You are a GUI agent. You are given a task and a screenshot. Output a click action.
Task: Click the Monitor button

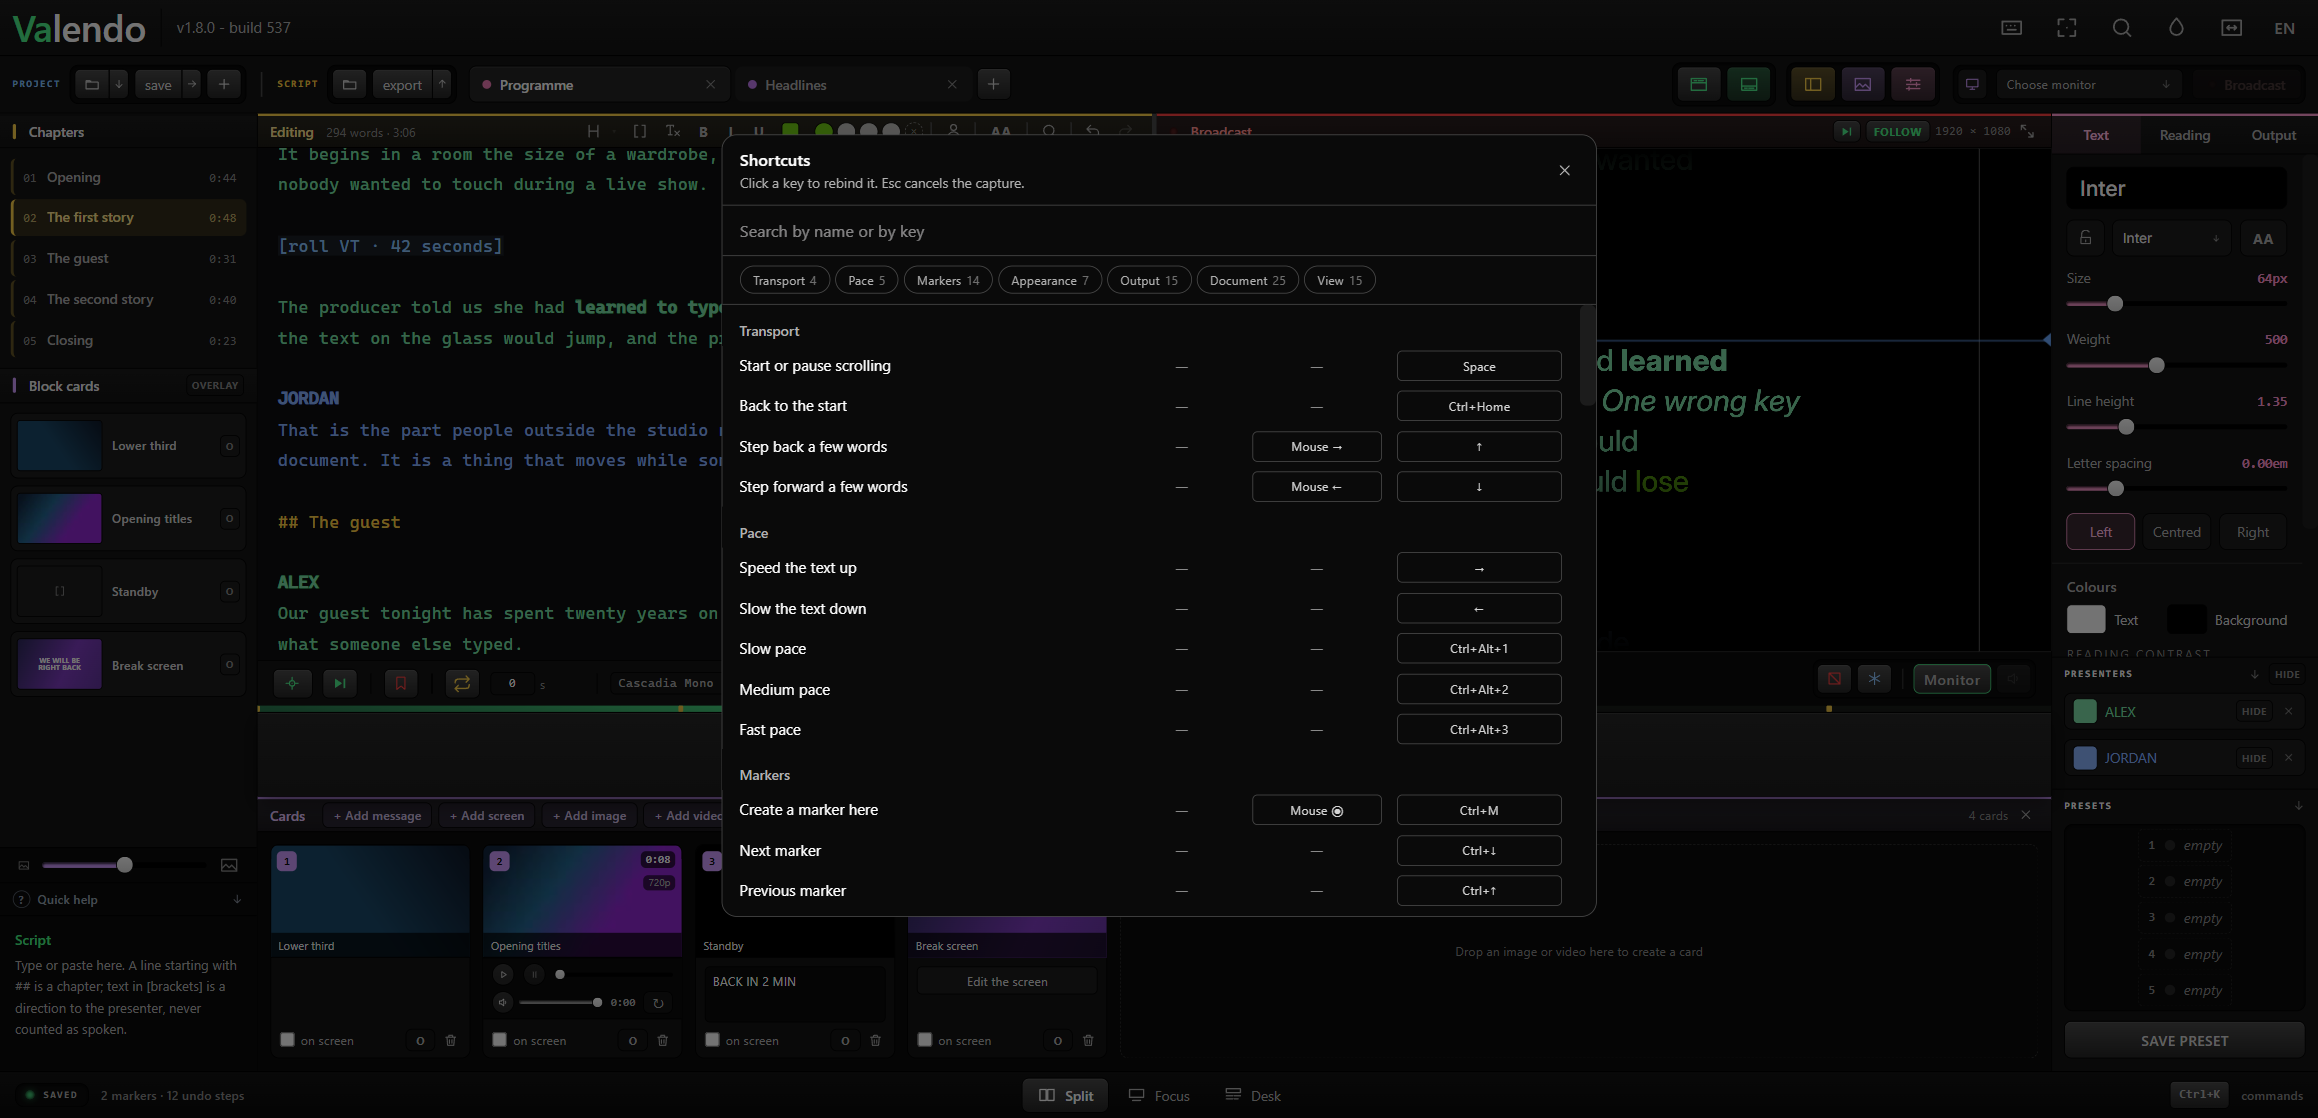pyautogui.click(x=1951, y=679)
